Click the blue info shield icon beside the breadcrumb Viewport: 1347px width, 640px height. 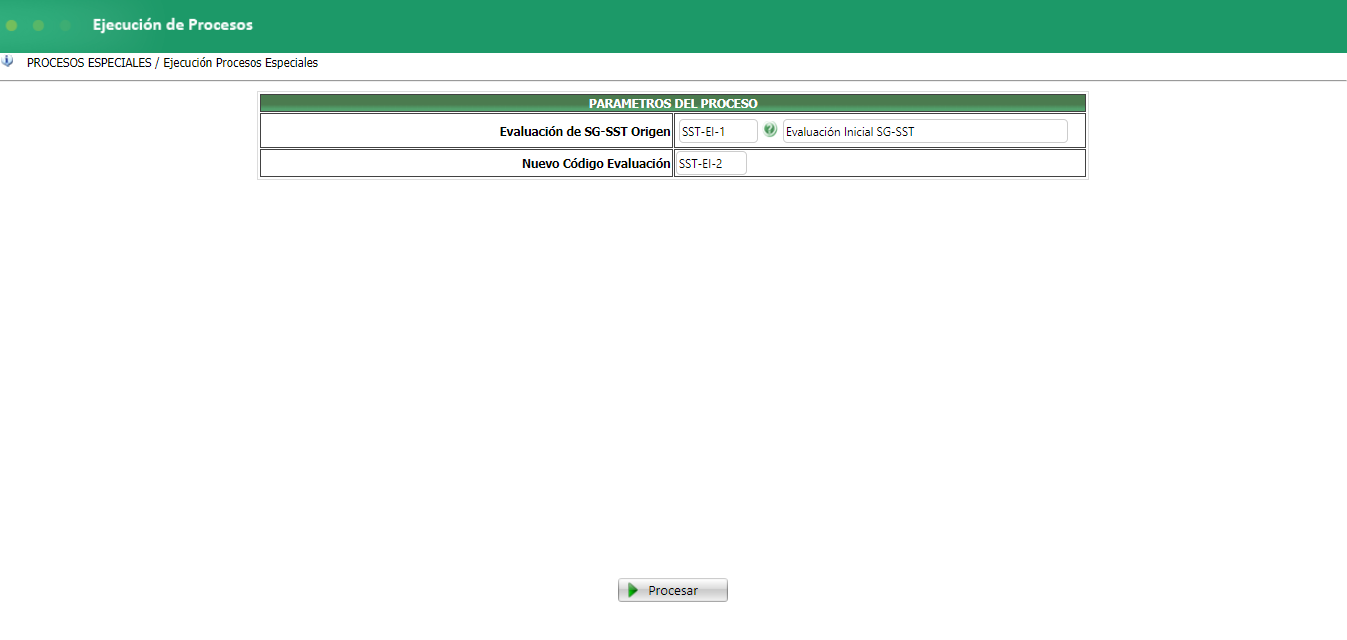pyautogui.click(x=9, y=62)
